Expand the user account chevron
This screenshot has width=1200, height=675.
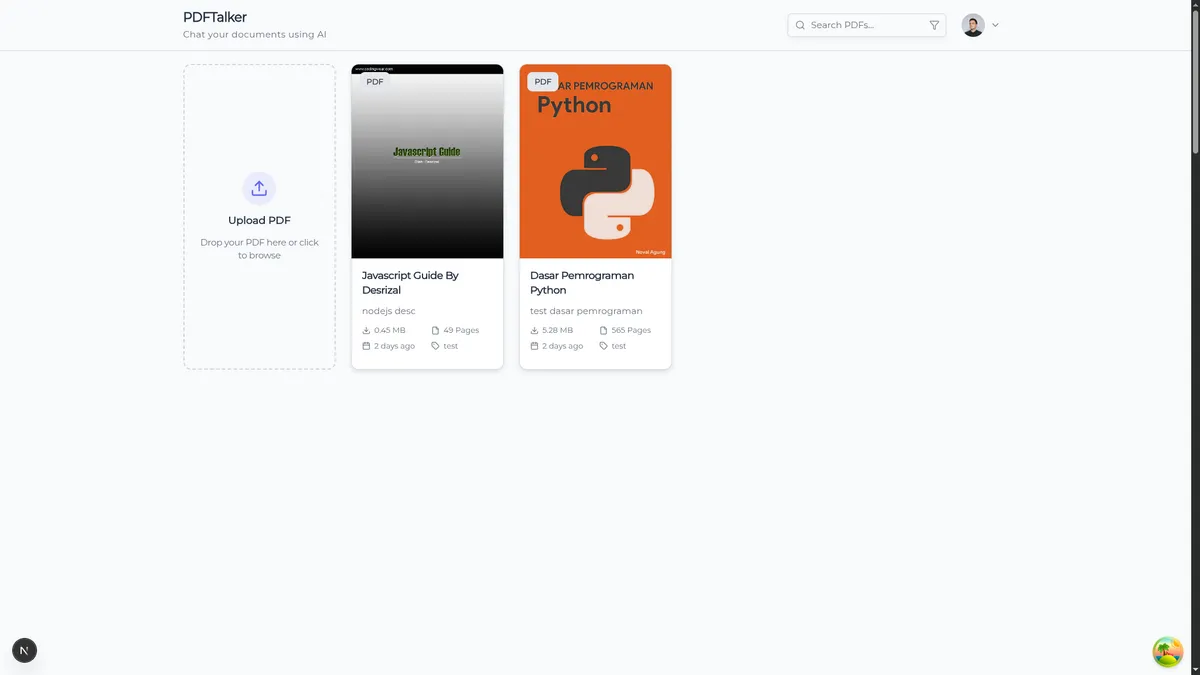click(x=995, y=25)
